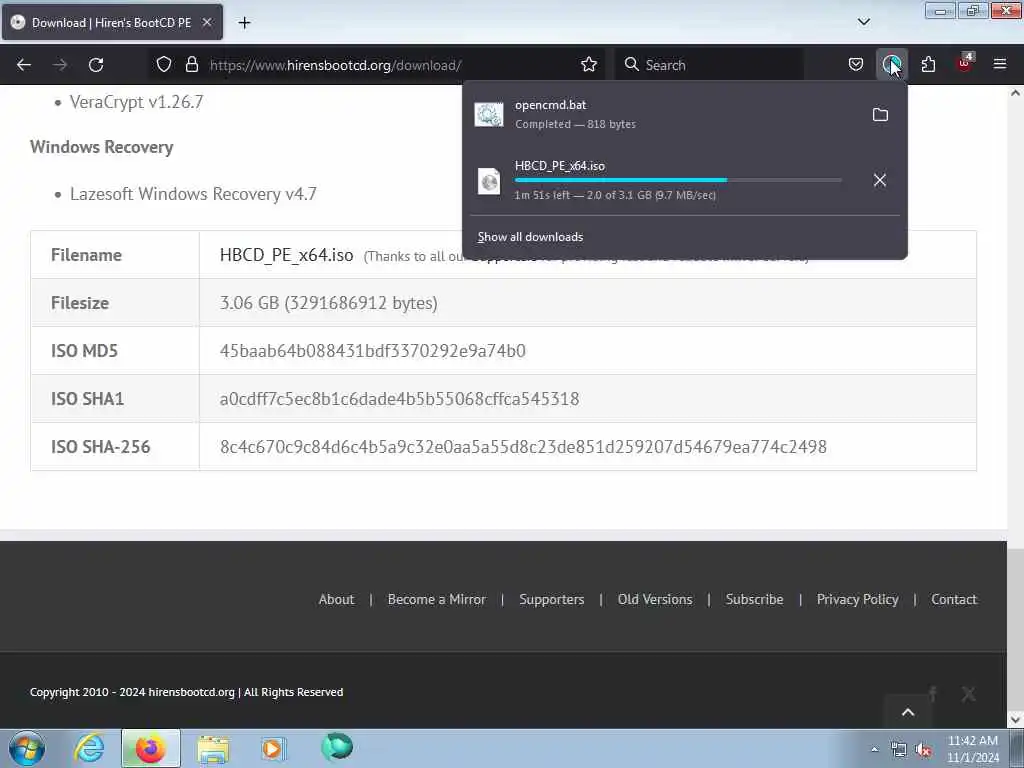Open the Become a Mirror link

[436, 600]
